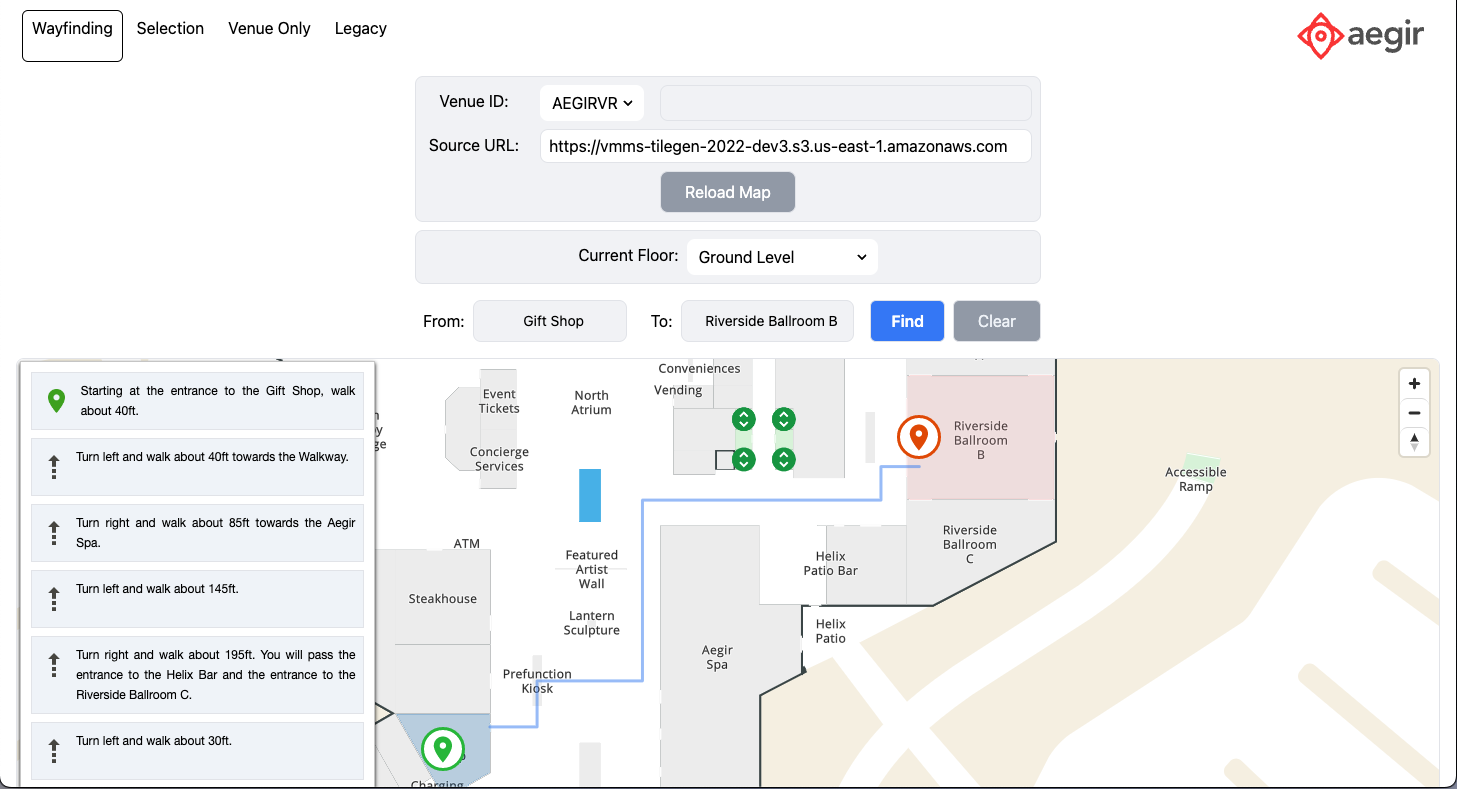The width and height of the screenshot is (1457, 789).
Task: Click the Source URL input field
Action: 785,146
